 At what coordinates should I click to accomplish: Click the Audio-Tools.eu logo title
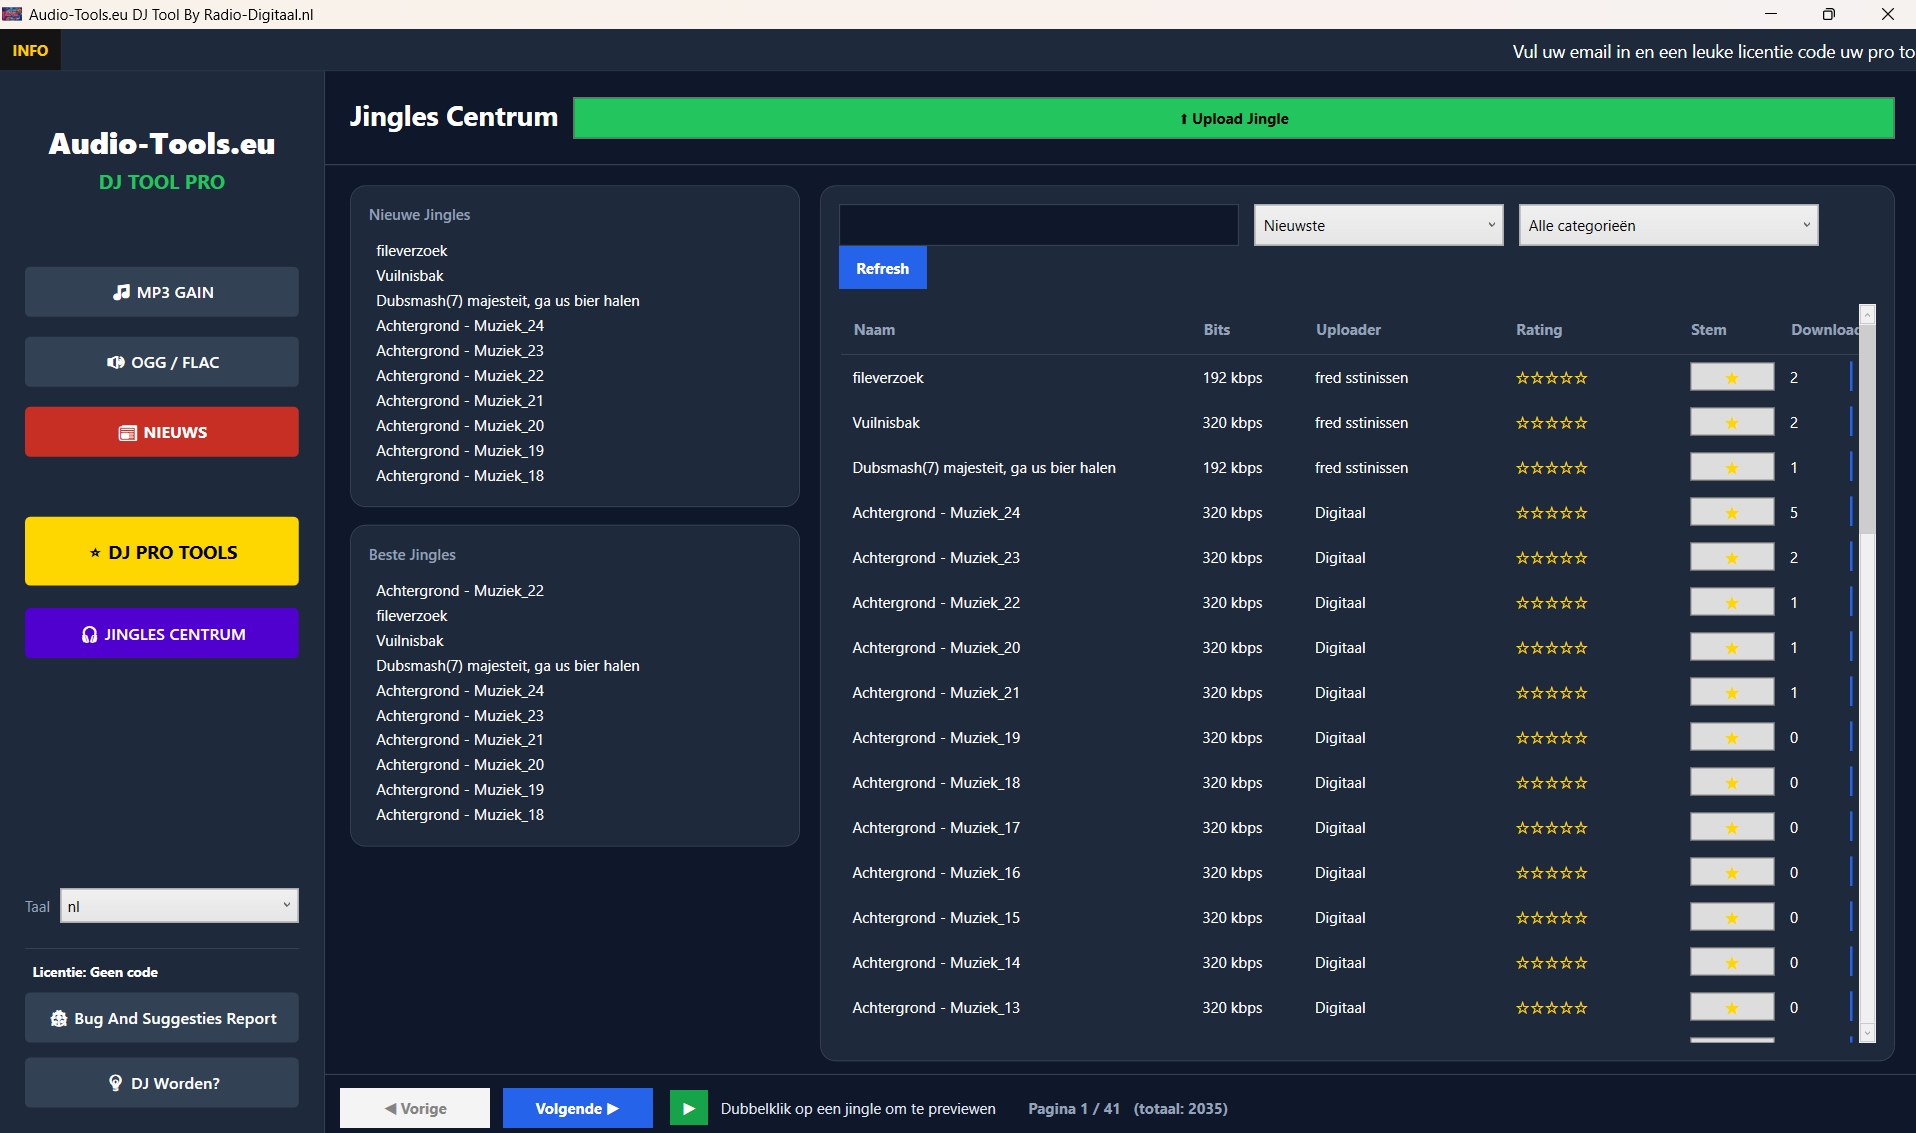tap(162, 143)
